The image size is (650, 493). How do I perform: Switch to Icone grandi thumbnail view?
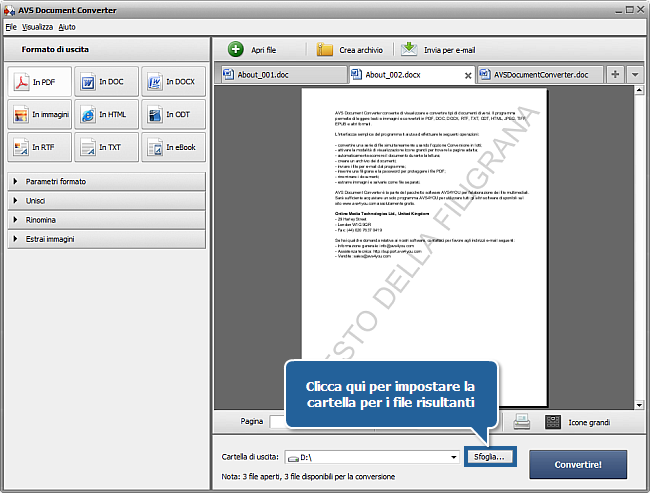click(553, 422)
